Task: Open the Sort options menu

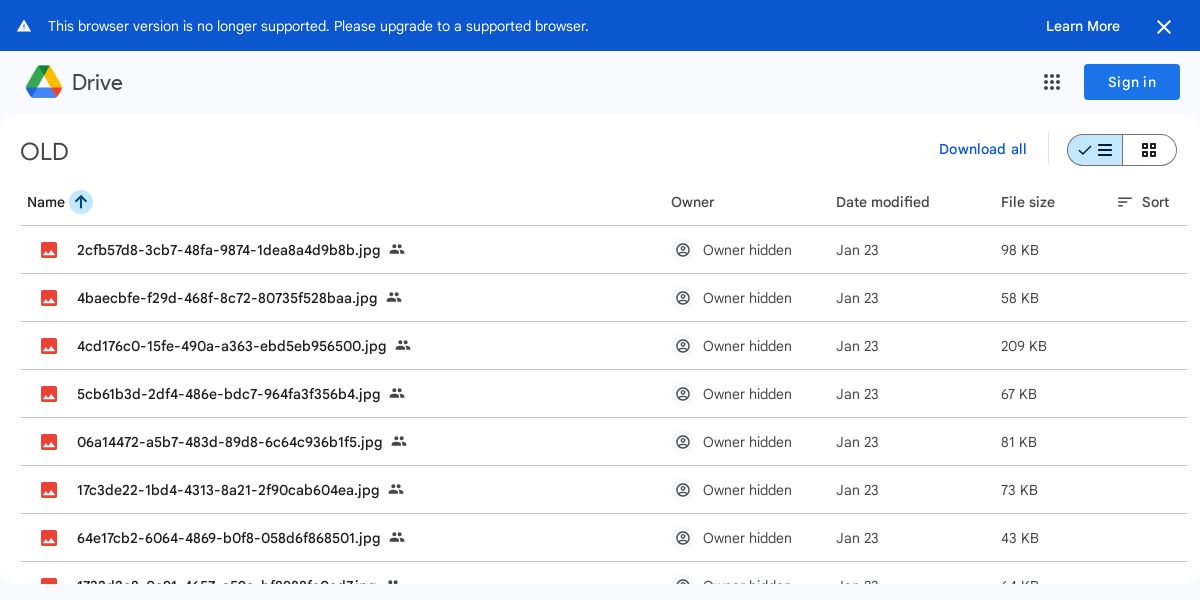Action: click(x=1143, y=202)
